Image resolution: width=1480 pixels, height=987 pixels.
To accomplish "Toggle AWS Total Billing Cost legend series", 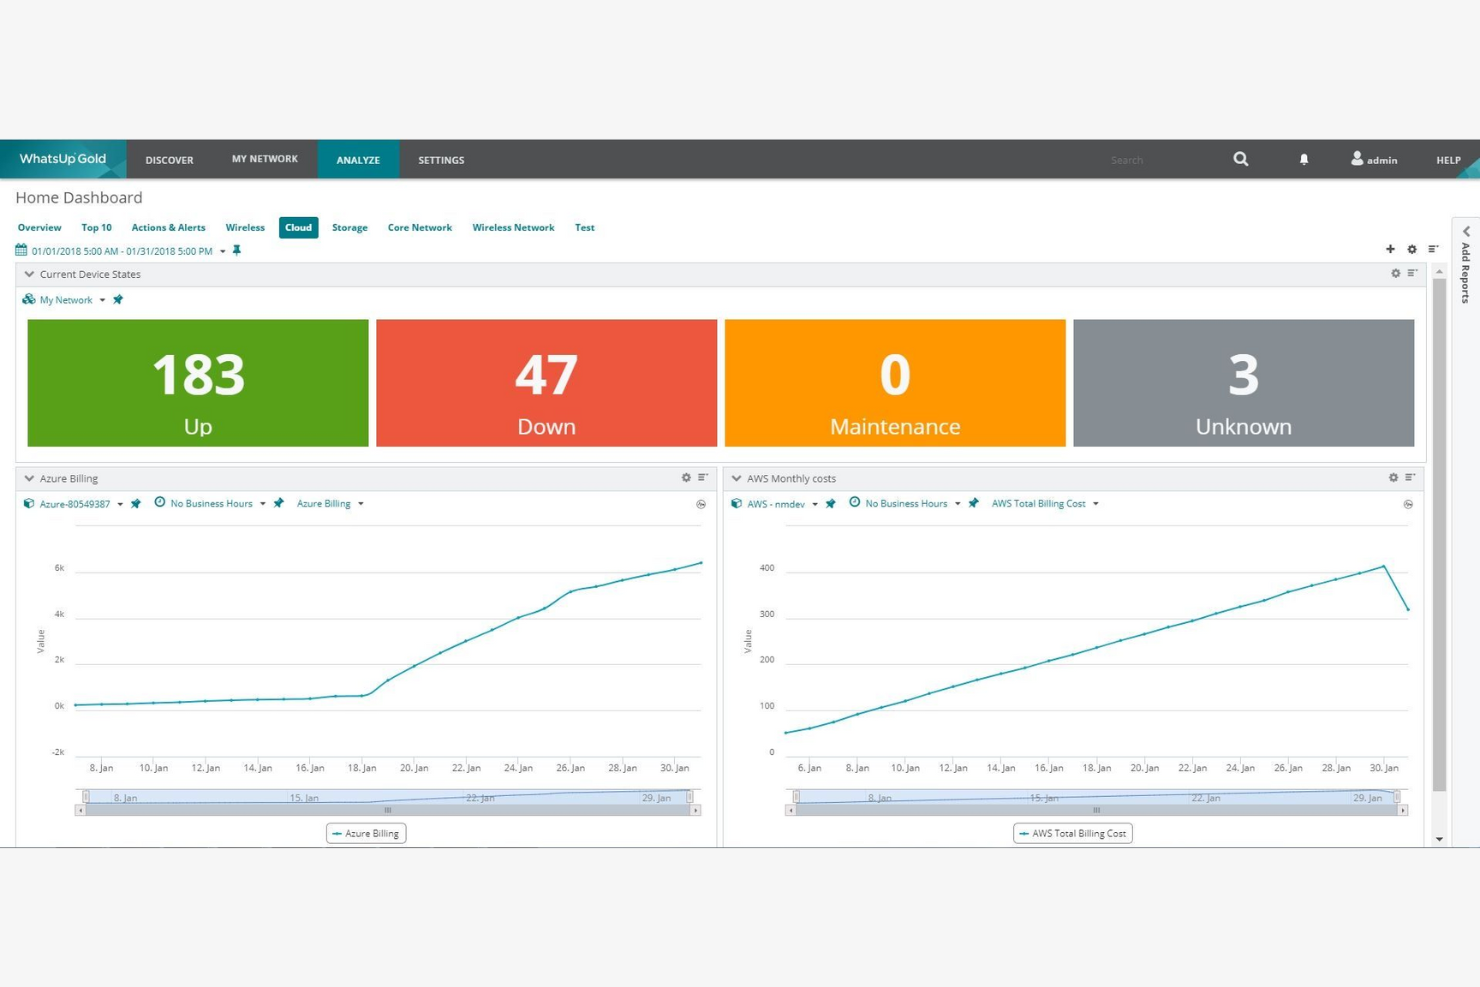I will [1072, 833].
